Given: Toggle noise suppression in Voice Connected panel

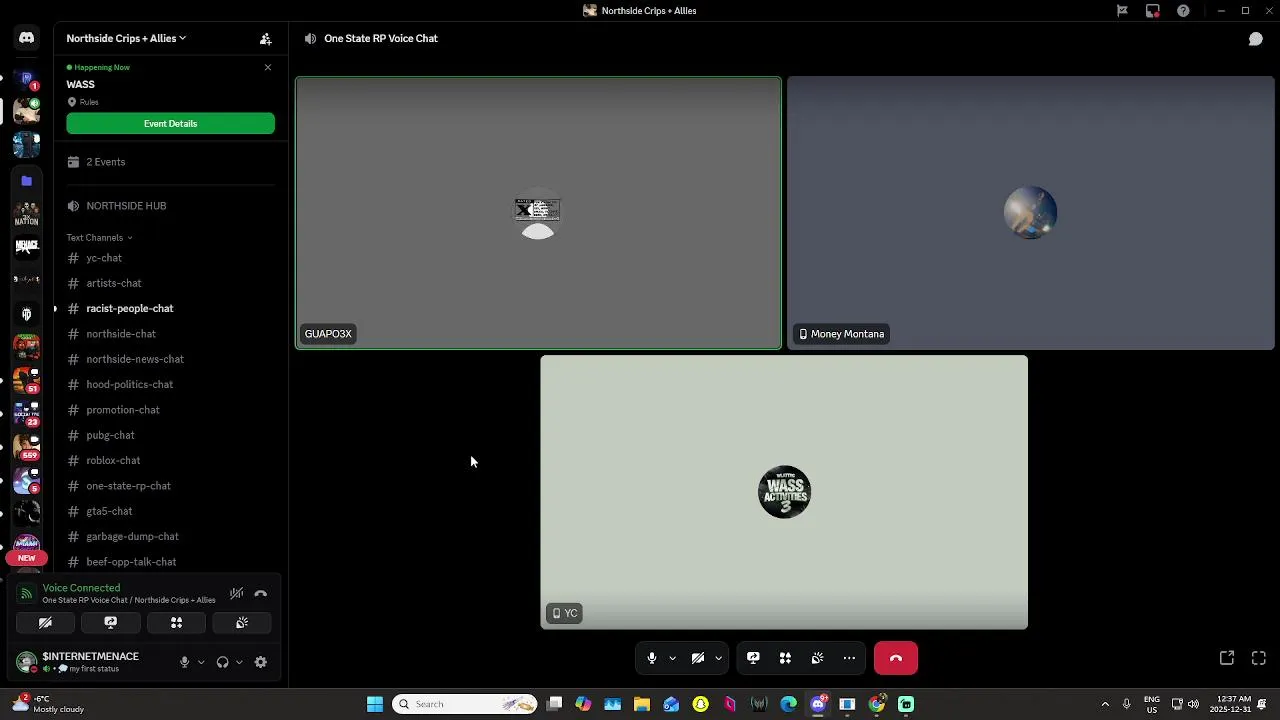Looking at the screenshot, I should (x=236, y=593).
